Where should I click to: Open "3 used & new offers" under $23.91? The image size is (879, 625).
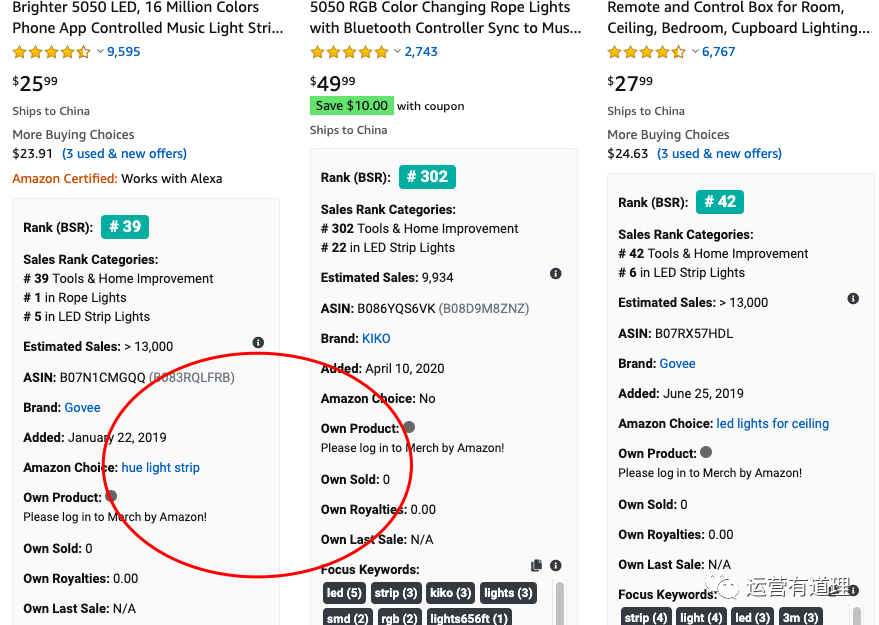(124, 153)
